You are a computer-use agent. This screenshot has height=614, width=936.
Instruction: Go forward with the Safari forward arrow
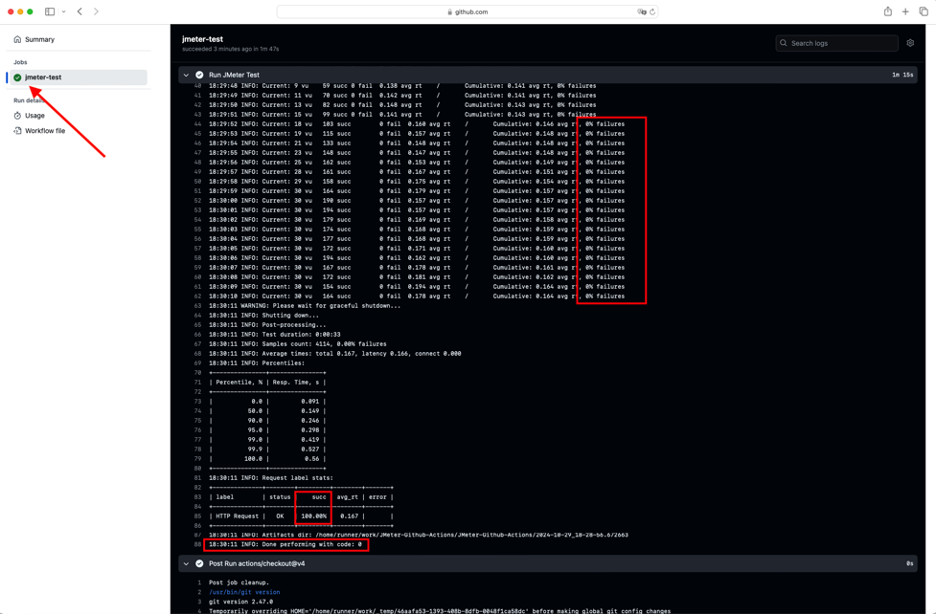point(96,11)
